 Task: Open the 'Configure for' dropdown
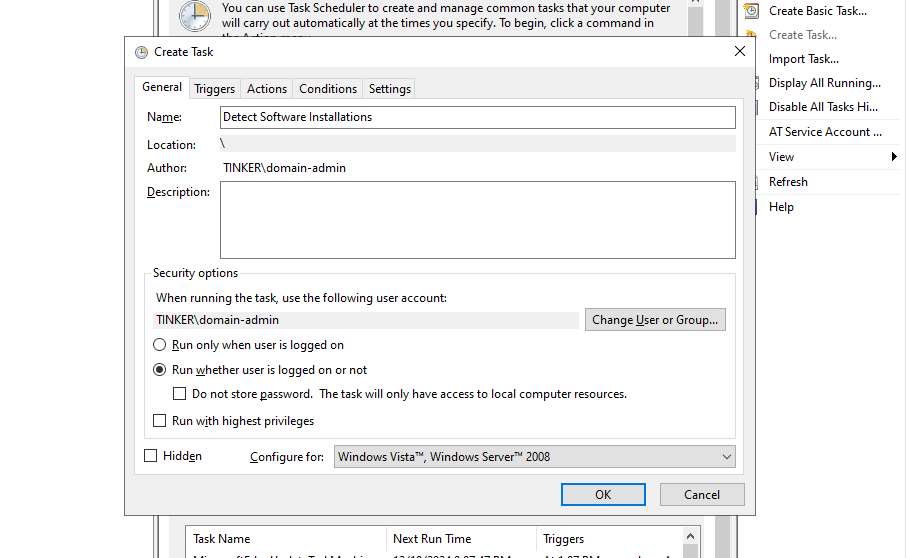pyautogui.click(x=535, y=457)
